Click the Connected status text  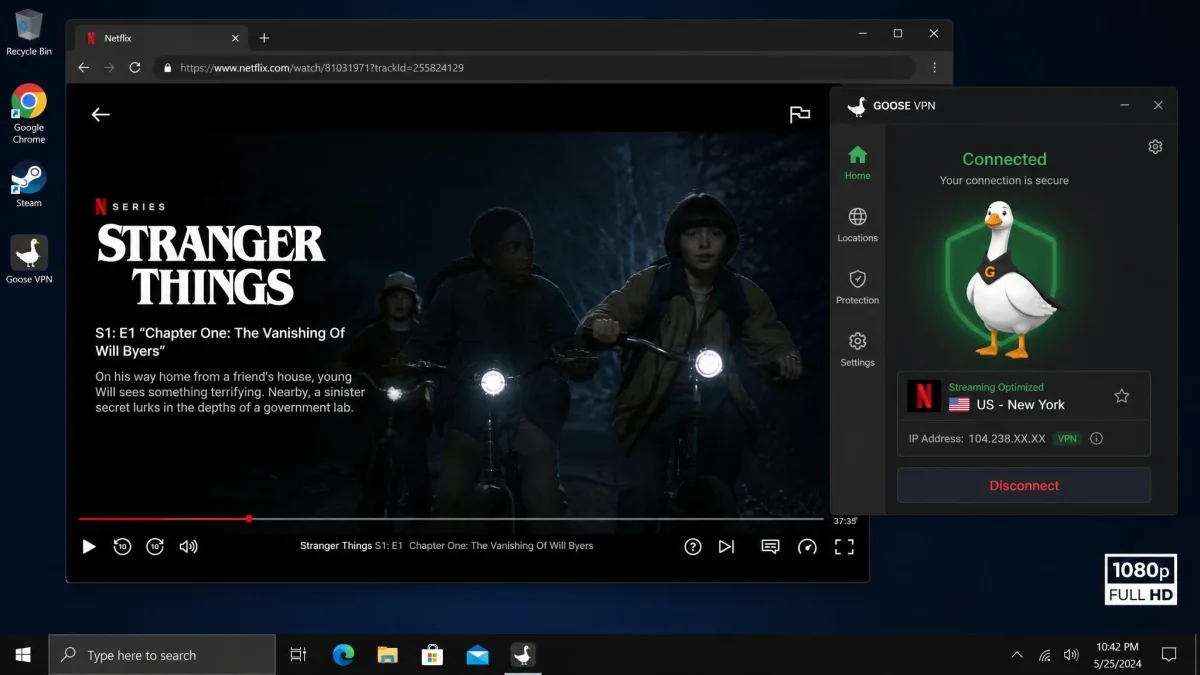tap(1004, 159)
